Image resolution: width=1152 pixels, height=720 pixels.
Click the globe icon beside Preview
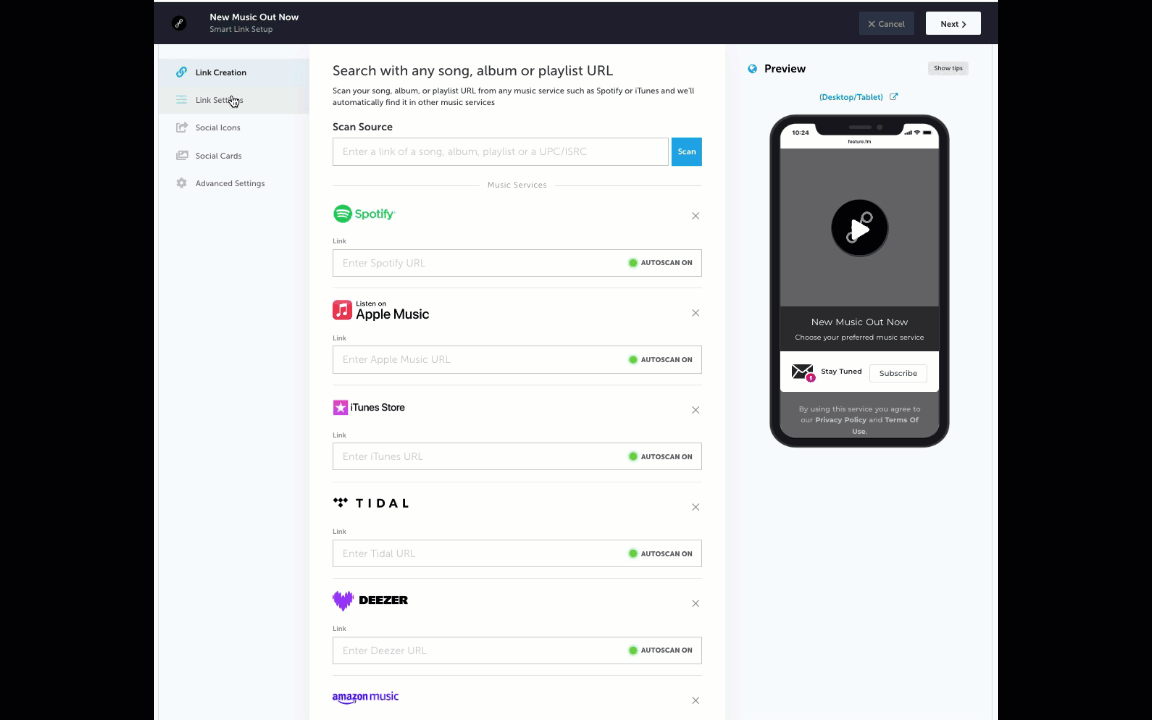752,69
